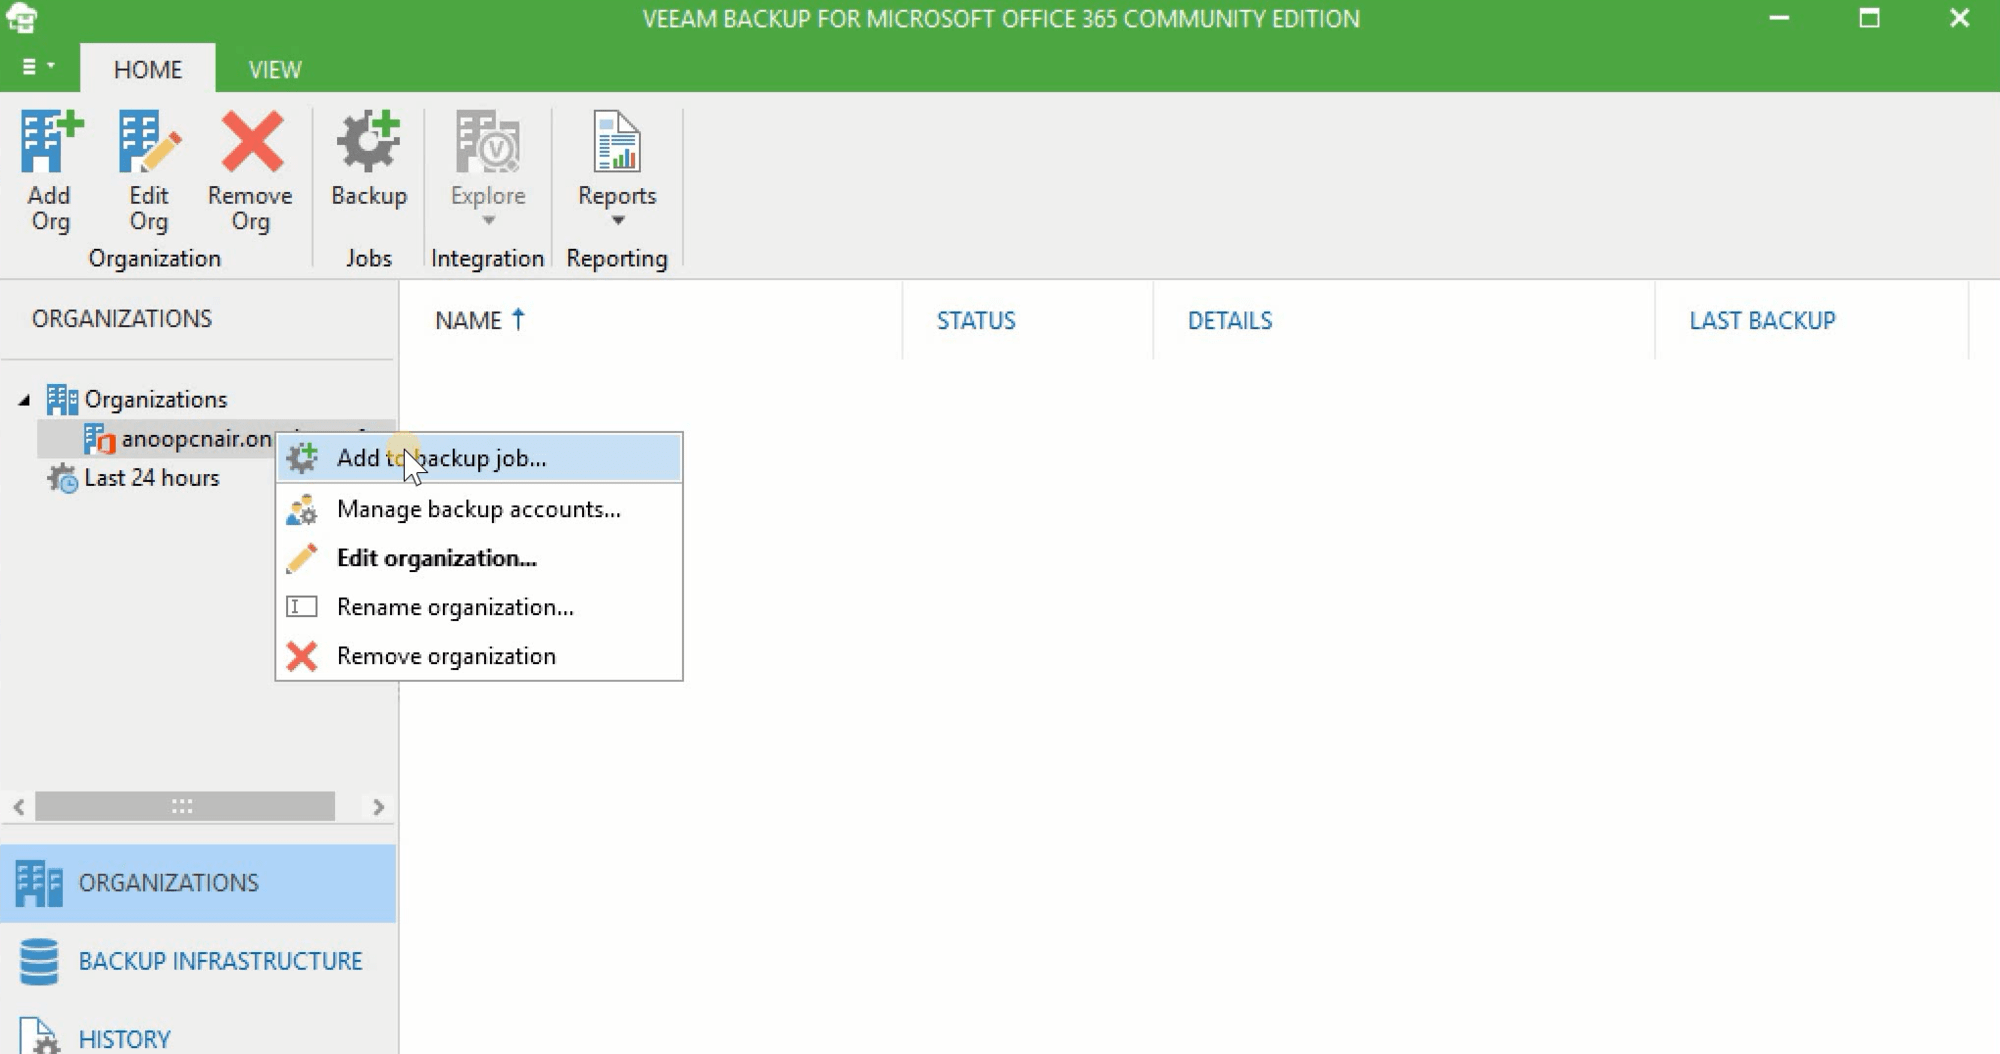Choose Remove organization menu entry
This screenshot has width=2000, height=1054.
pyautogui.click(x=479, y=656)
